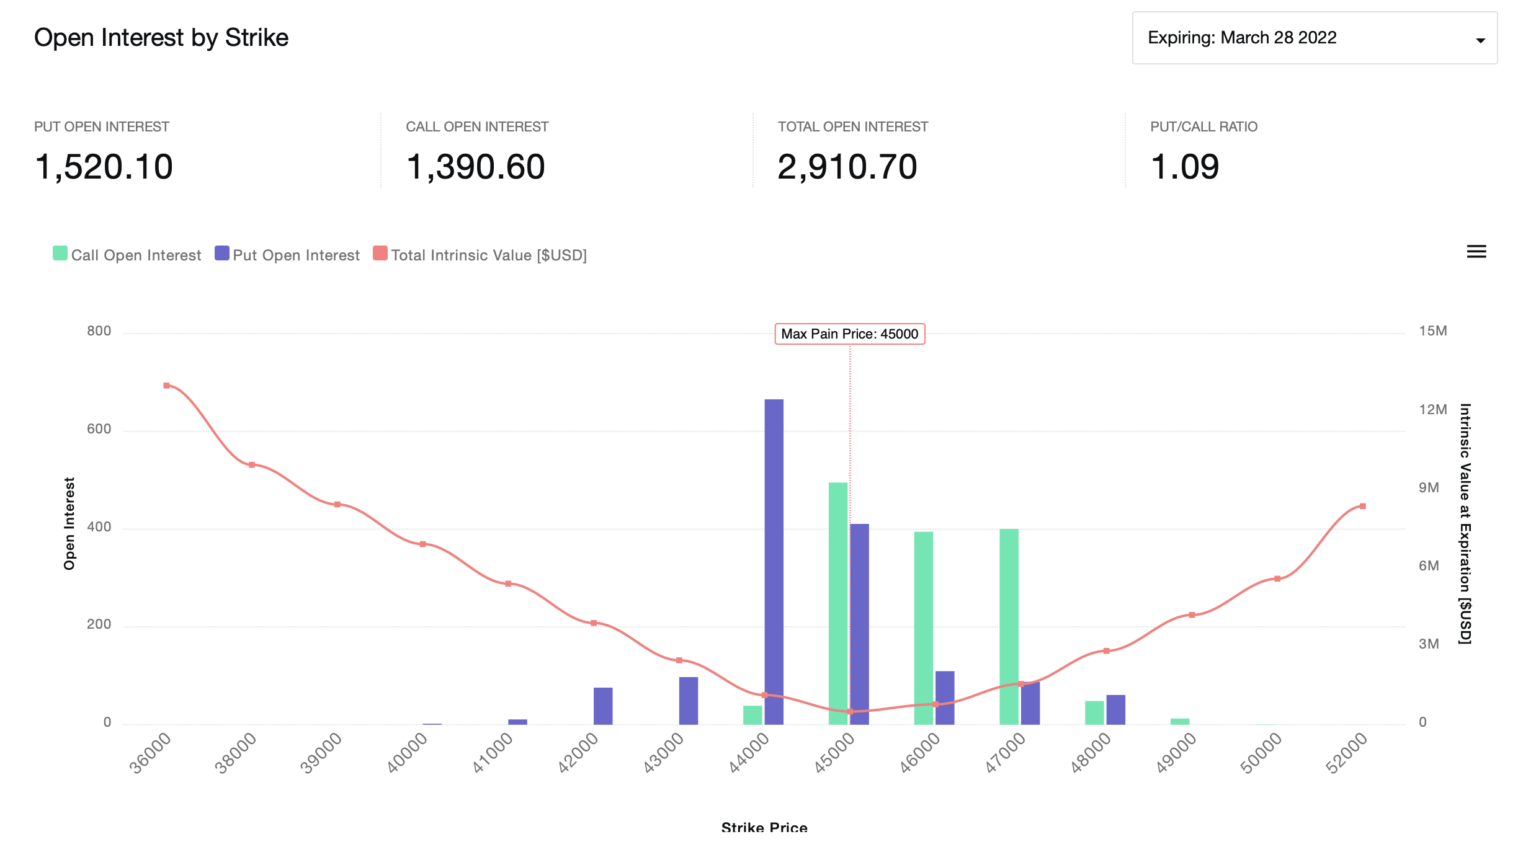Screen dimensions: 1536x842
Task: Click the tall put bar at 44000
Action: 774,562
